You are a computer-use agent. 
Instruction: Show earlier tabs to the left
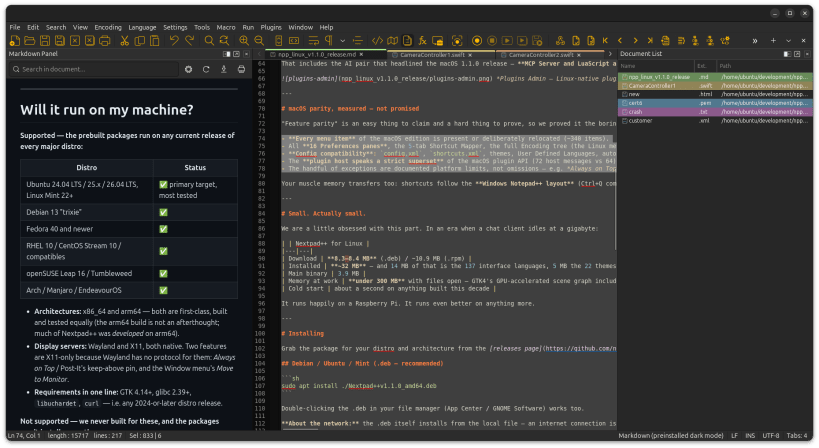click(260, 54)
